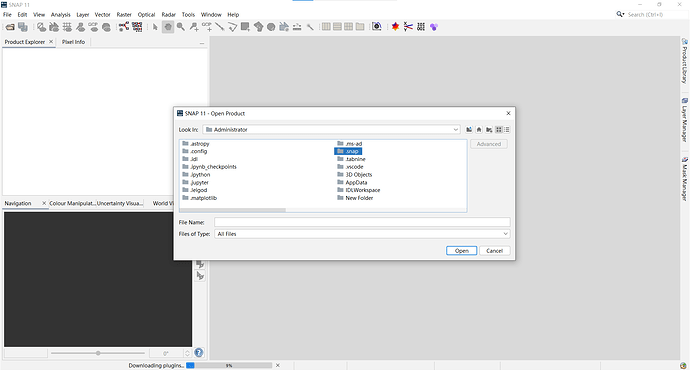
Task: Click the Navigation zoom slider handle
Action: [98, 353]
